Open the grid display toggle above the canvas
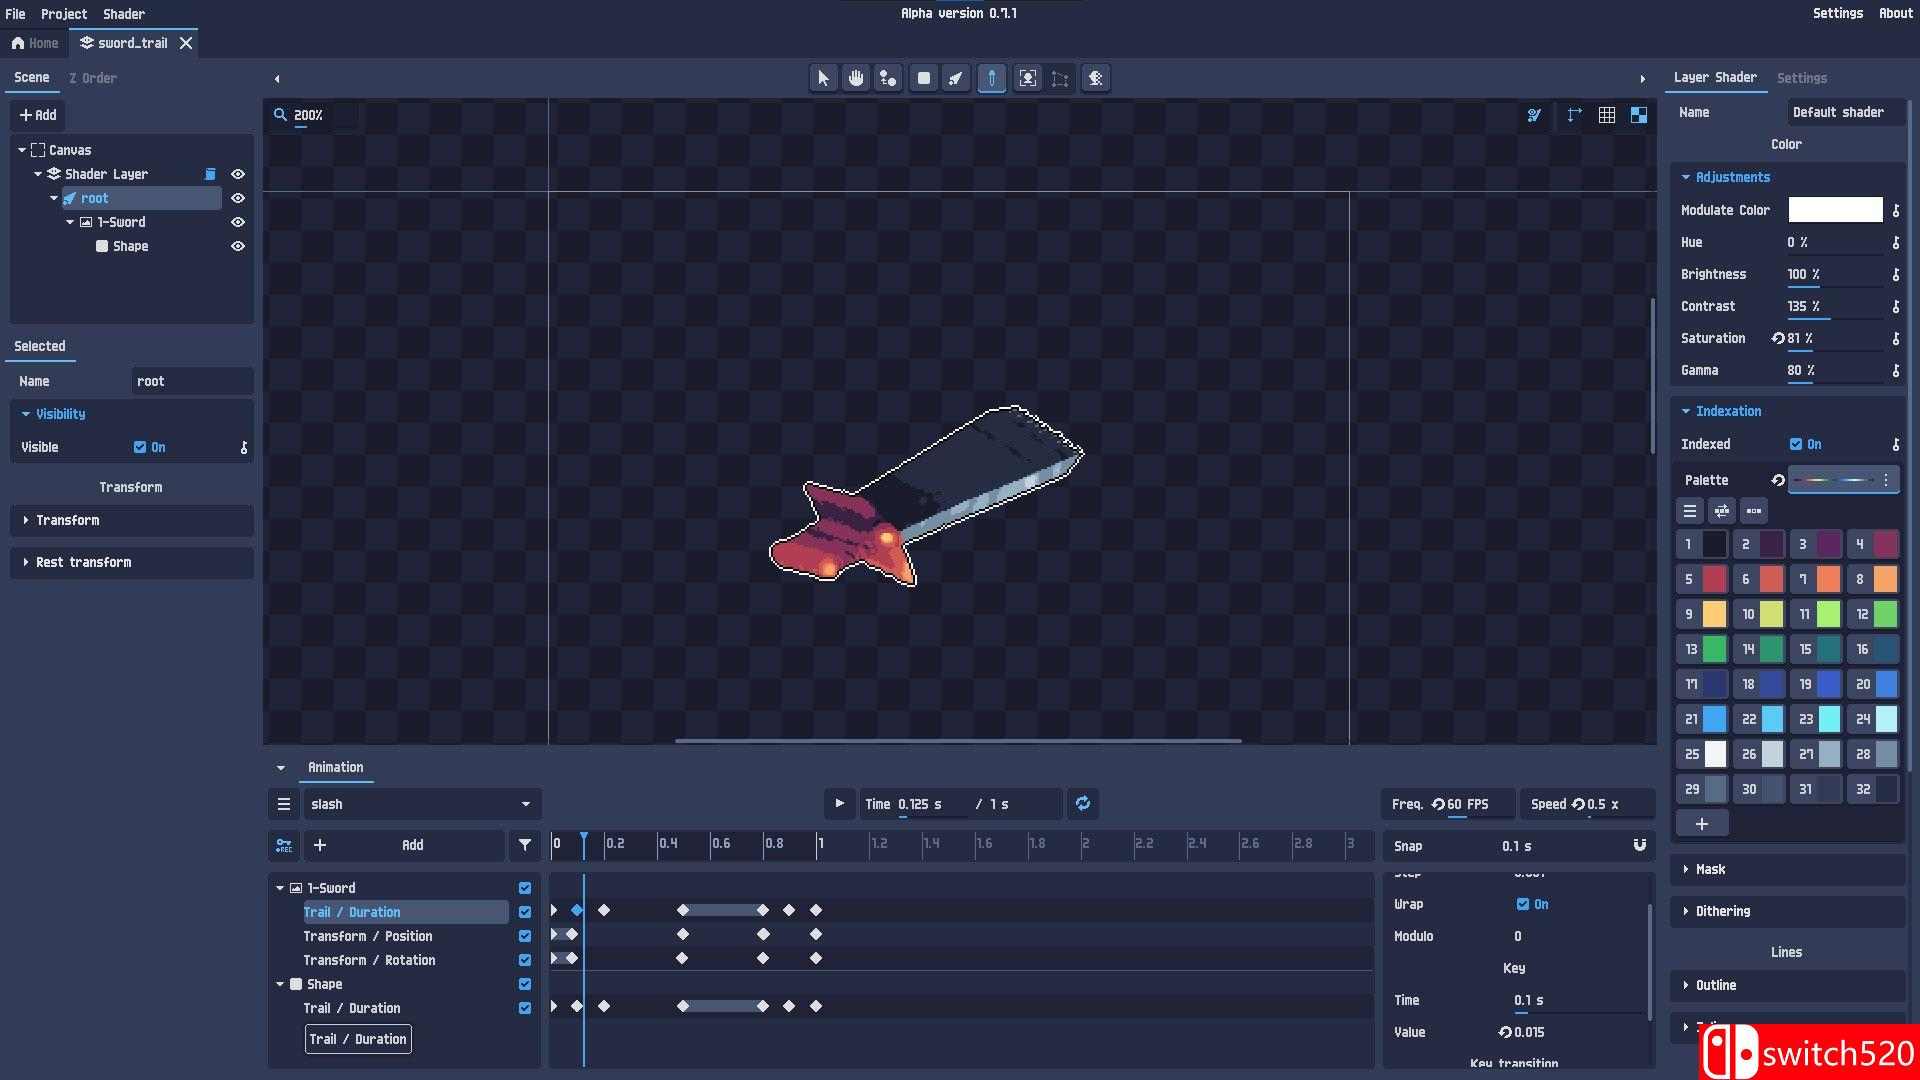This screenshot has height=1080, width=1920. pos(1608,114)
